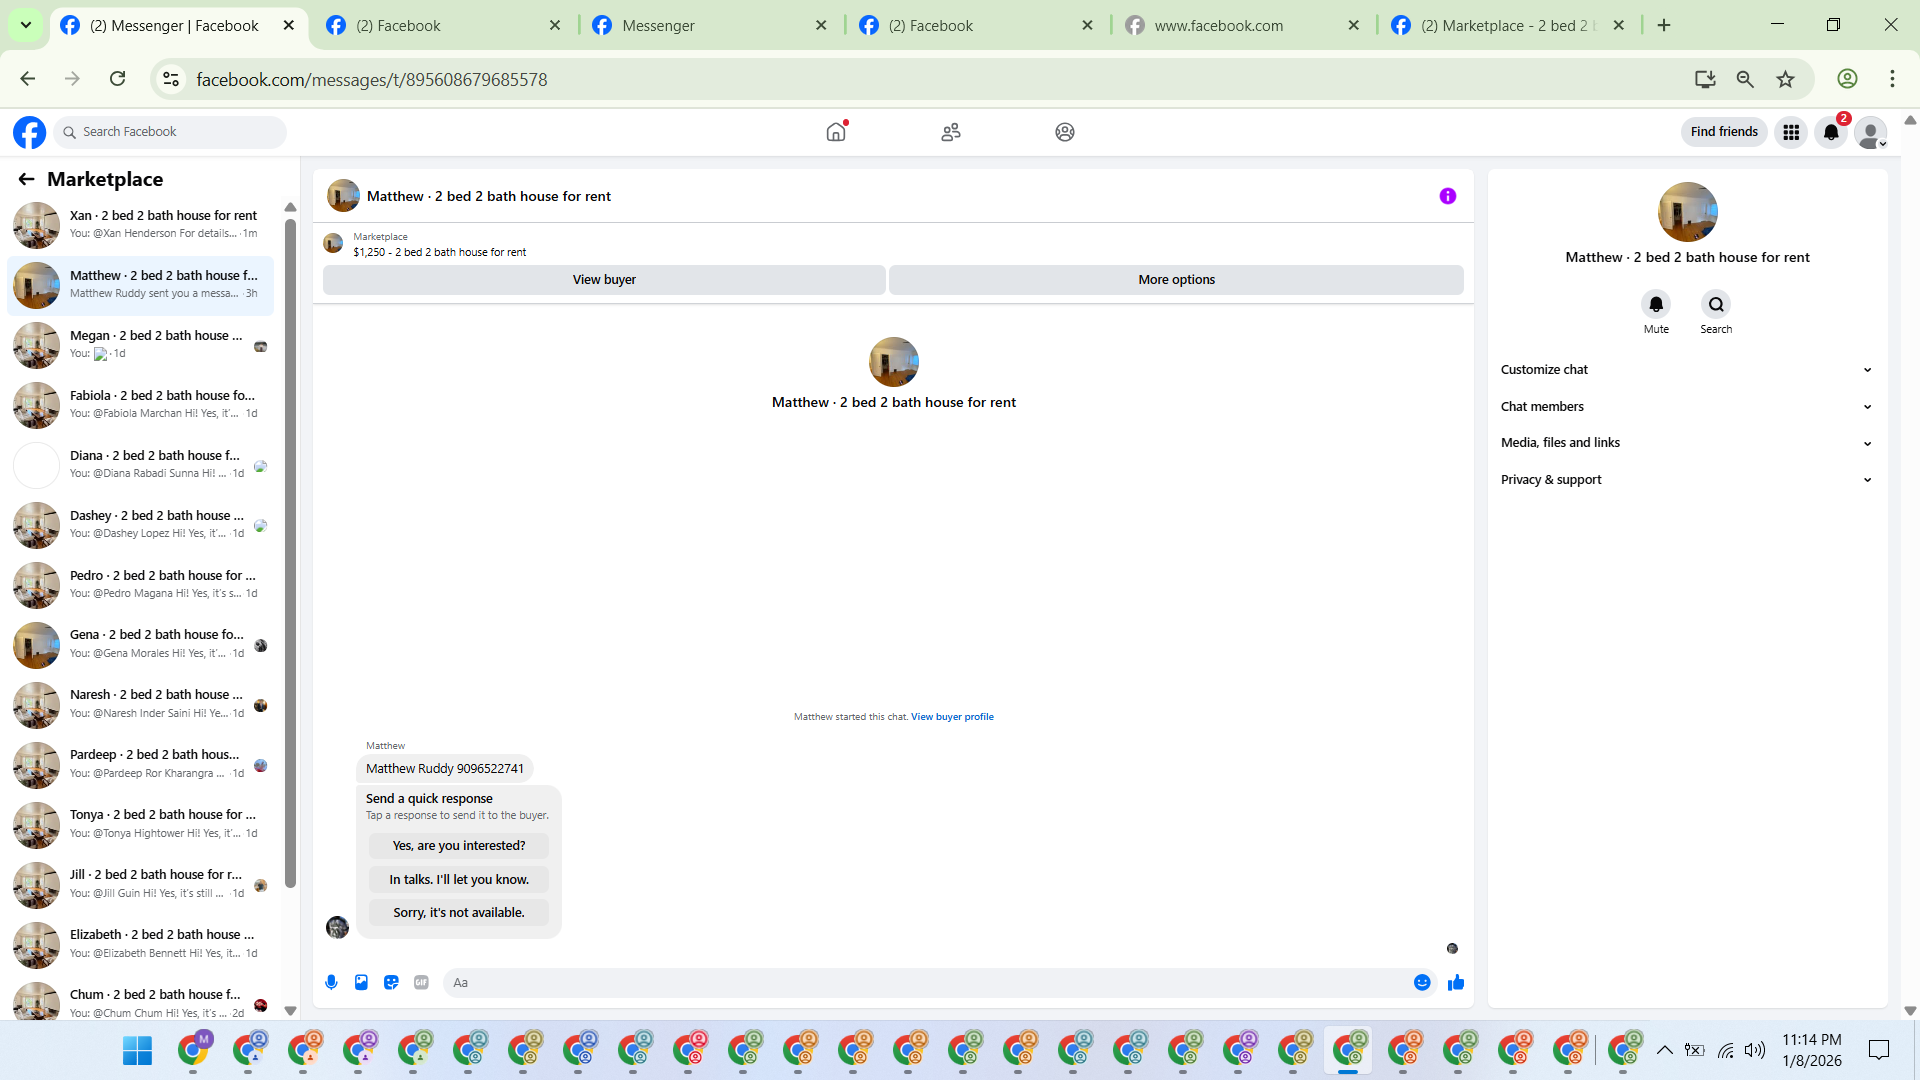The height and width of the screenshot is (1080, 1920).
Task: Open the account profile avatar menu
Action: 1871,132
